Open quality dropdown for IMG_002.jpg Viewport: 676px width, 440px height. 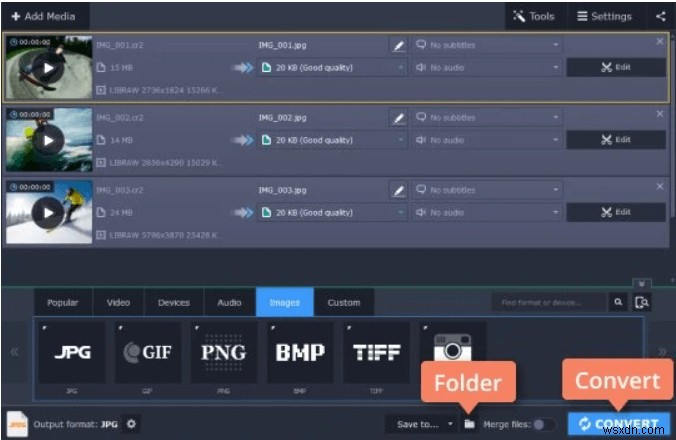pyautogui.click(x=332, y=140)
